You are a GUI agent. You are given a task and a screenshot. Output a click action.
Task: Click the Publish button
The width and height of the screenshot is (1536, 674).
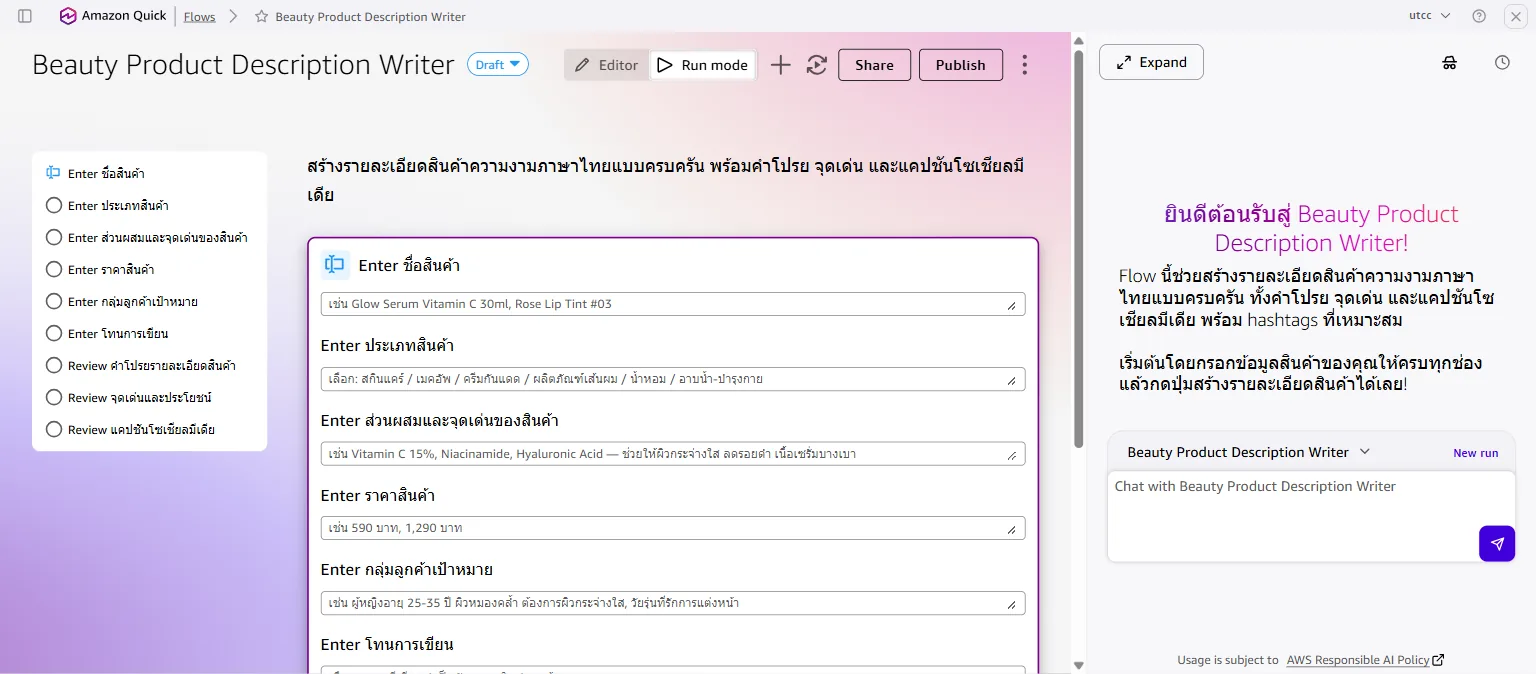(x=960, y=65)
